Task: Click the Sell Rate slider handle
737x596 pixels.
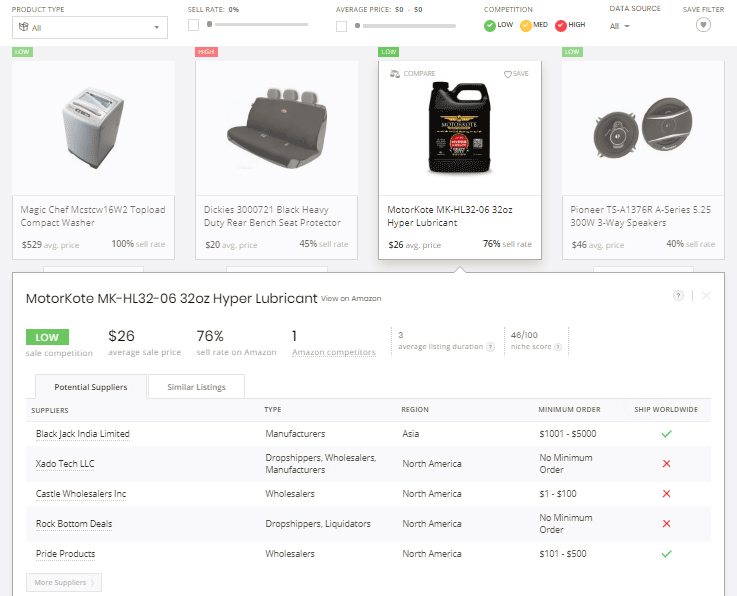Action: click(209, 22)
